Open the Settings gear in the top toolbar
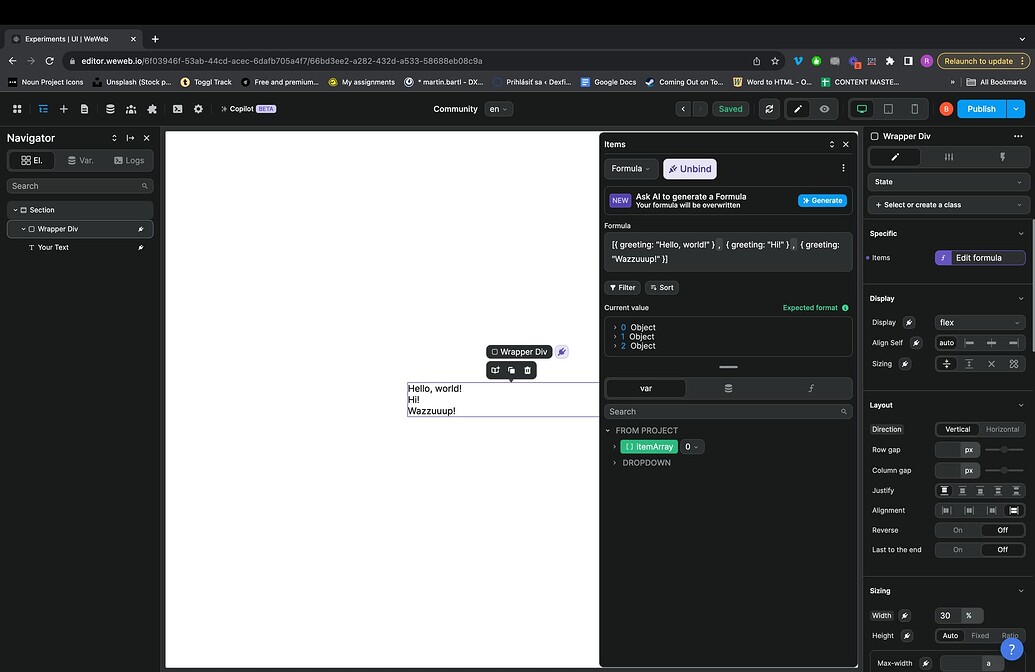The width and height of the screenshot is (1035, 672). pos(198,109)
